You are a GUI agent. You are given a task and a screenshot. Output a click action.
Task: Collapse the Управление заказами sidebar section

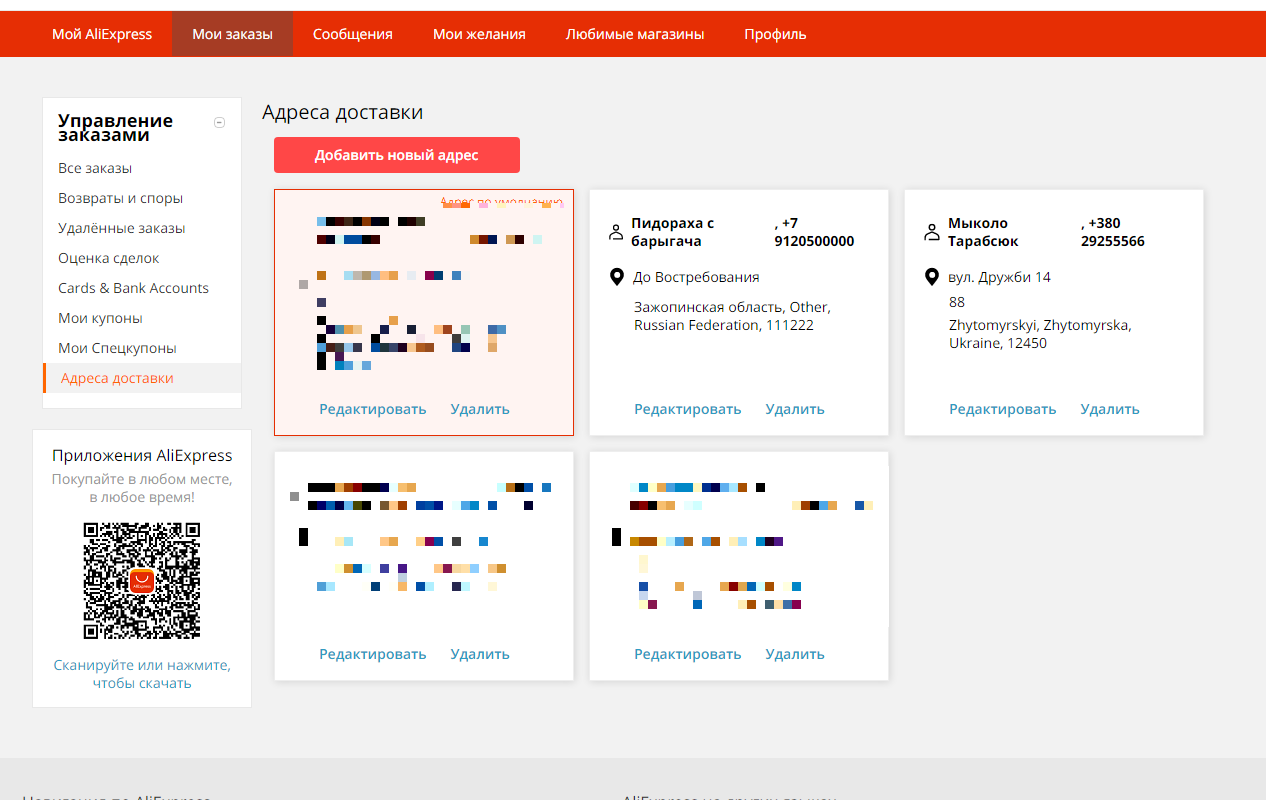point(220,123)
